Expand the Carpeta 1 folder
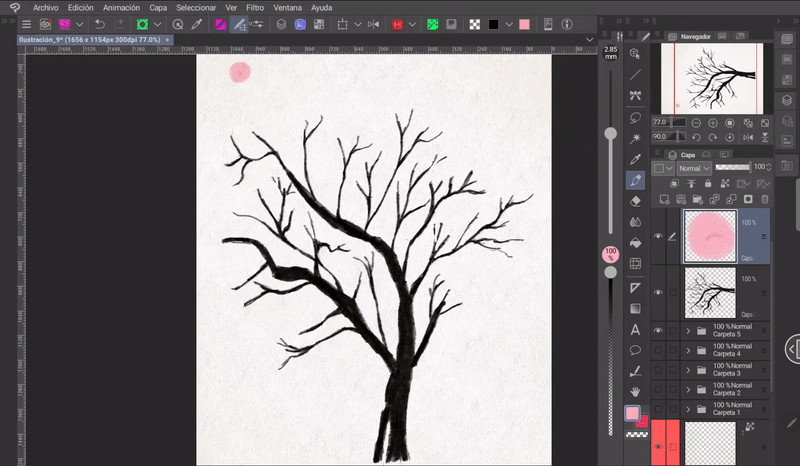 tap(688, 409)
